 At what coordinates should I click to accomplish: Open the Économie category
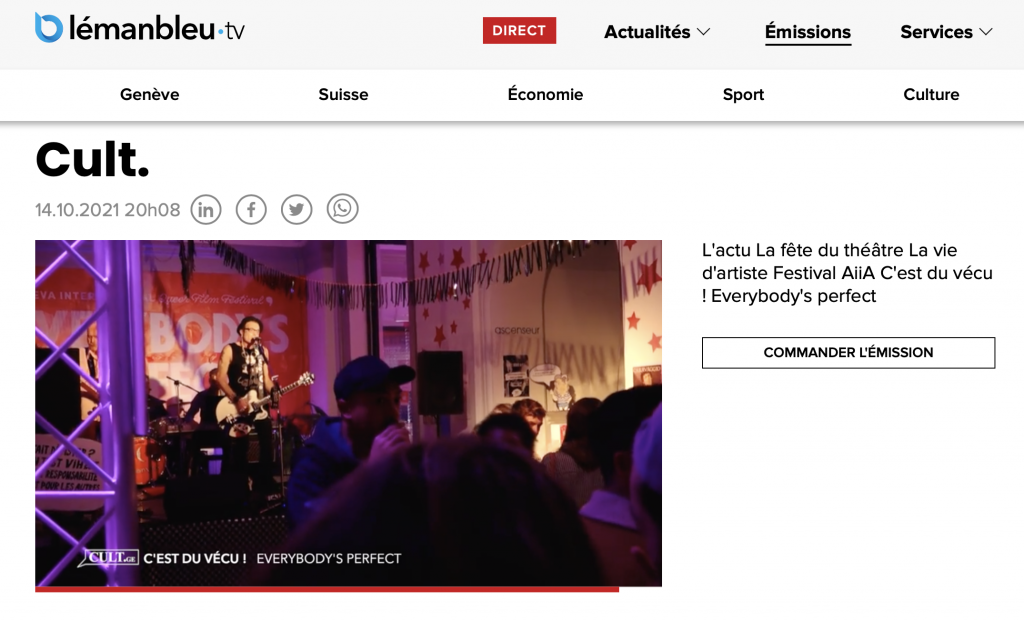click(545, 95)
